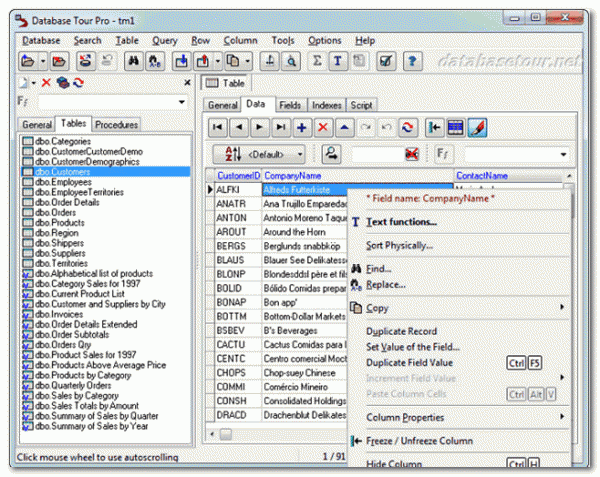Clear the search with red crossed icon
The height and width of the screenshot is (477, 600).
412,154
